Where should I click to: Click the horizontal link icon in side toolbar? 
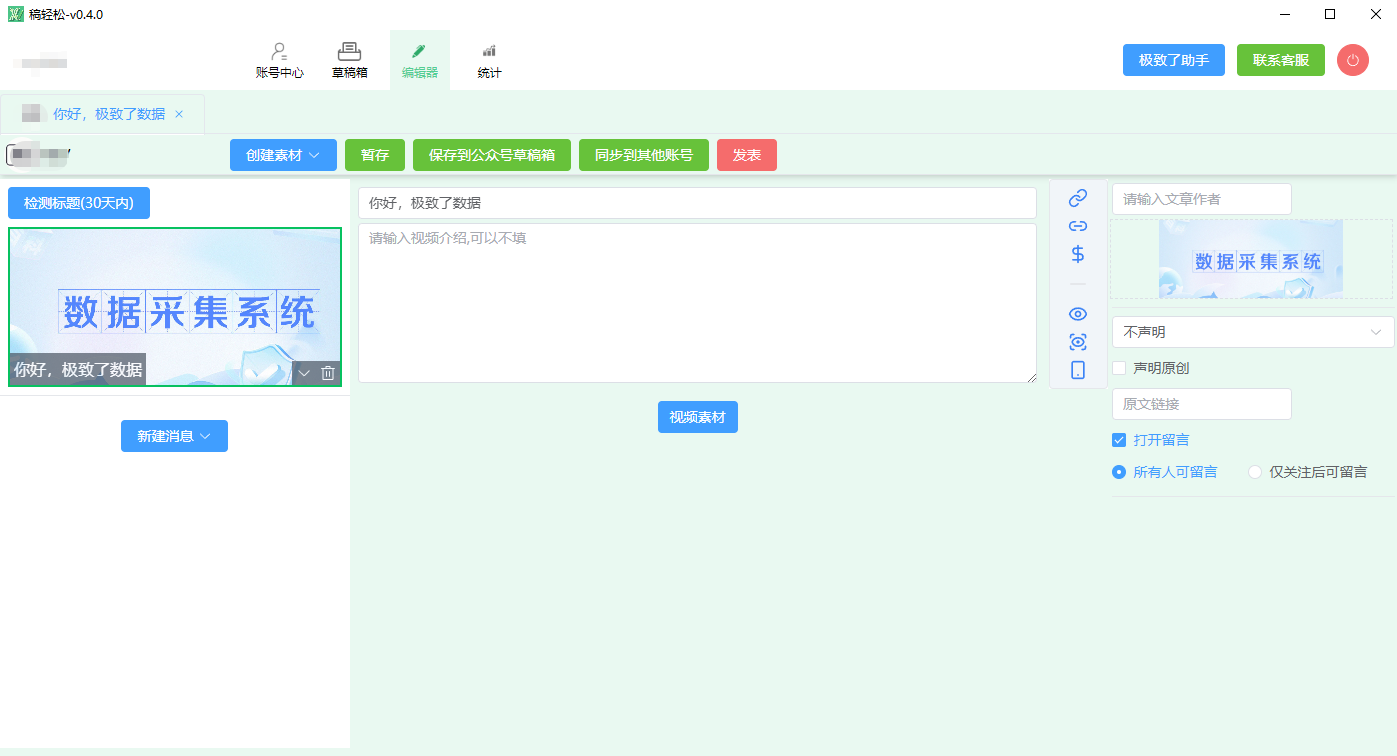[x=1077, y=226]
